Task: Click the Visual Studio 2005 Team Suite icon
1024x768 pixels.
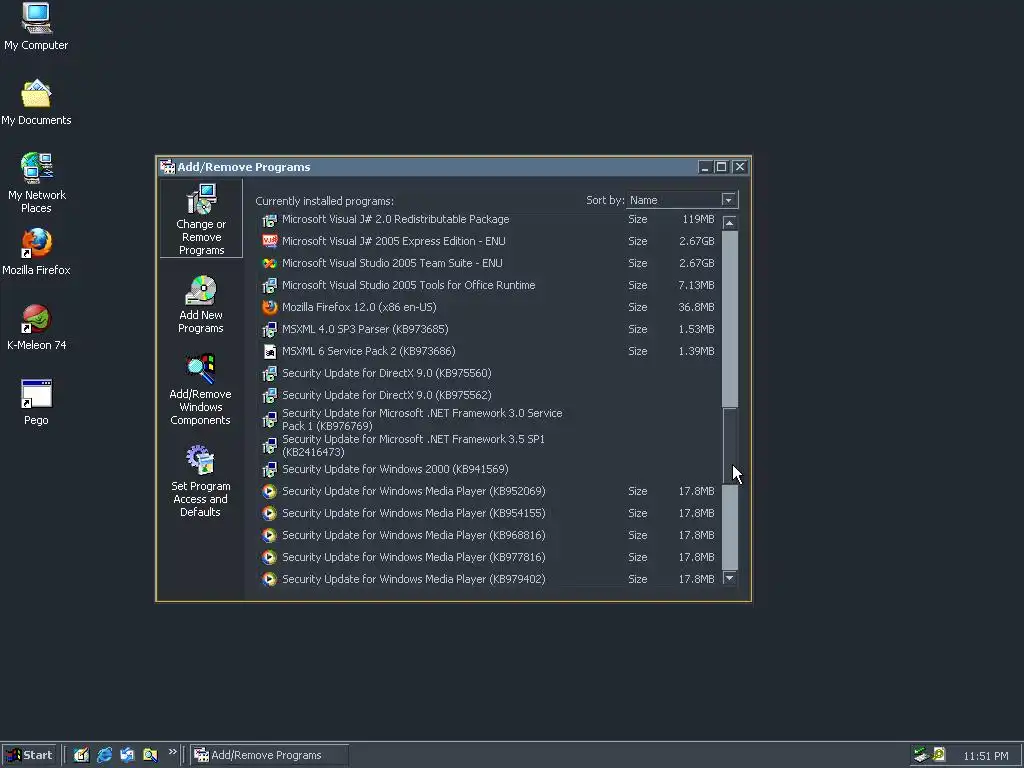Action: click(269, 263)
